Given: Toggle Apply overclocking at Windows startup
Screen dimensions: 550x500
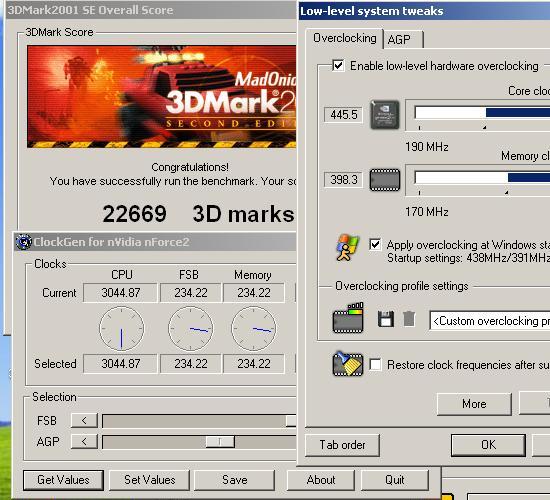Looking at the screenshot, I should pos(375,244).
